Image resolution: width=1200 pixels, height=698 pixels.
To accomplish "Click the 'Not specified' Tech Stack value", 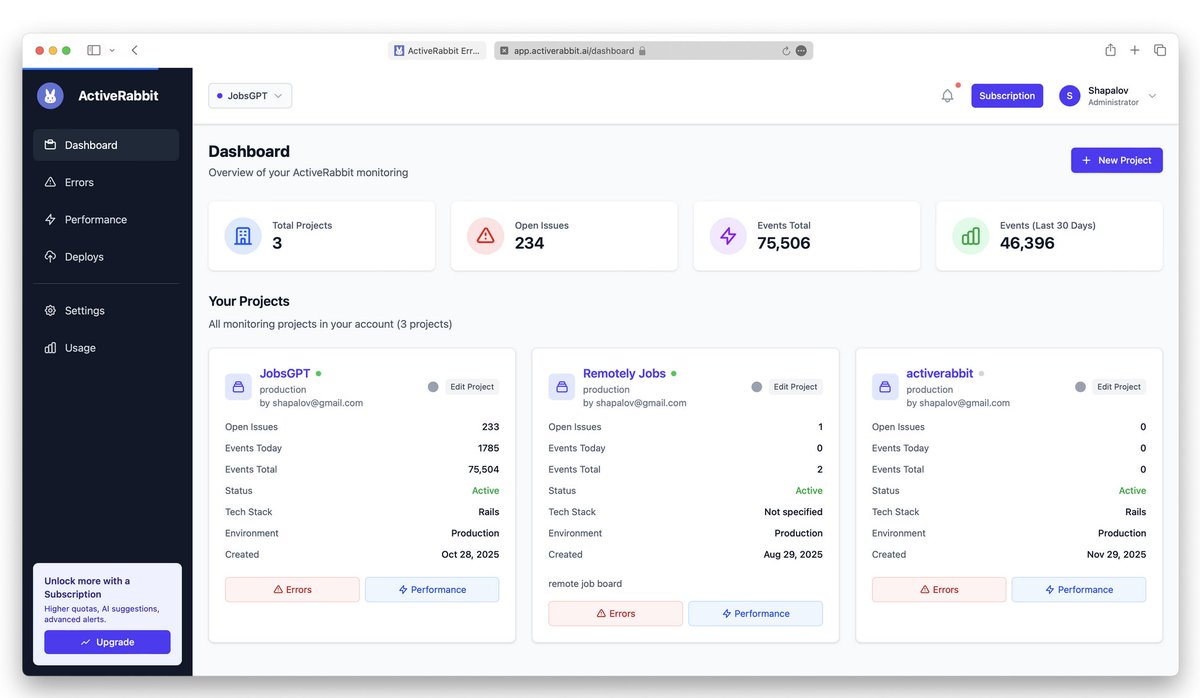I will click(x=793, y=512).
